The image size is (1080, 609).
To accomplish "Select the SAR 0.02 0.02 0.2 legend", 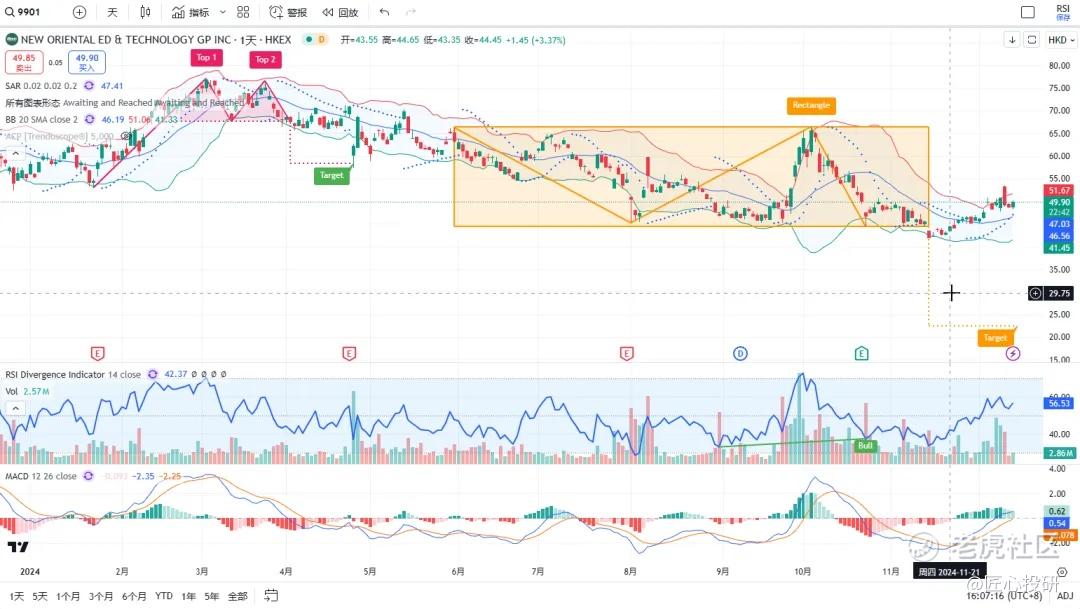I will pos(41,85).
